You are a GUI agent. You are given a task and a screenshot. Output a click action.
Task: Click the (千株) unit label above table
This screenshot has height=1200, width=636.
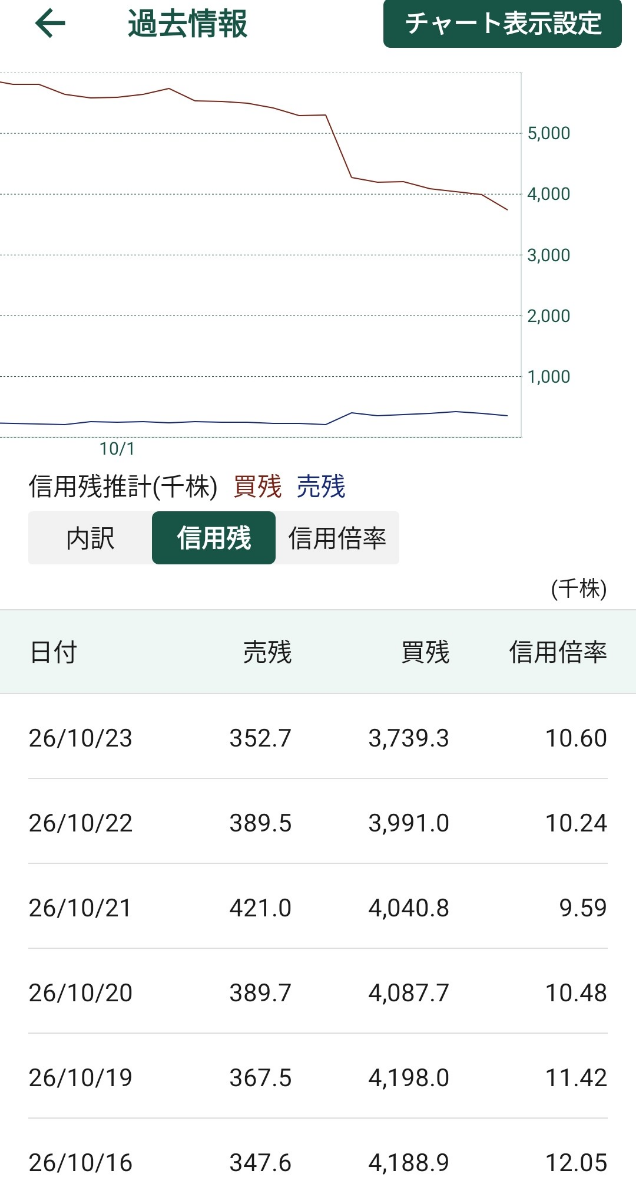point(579,589)
